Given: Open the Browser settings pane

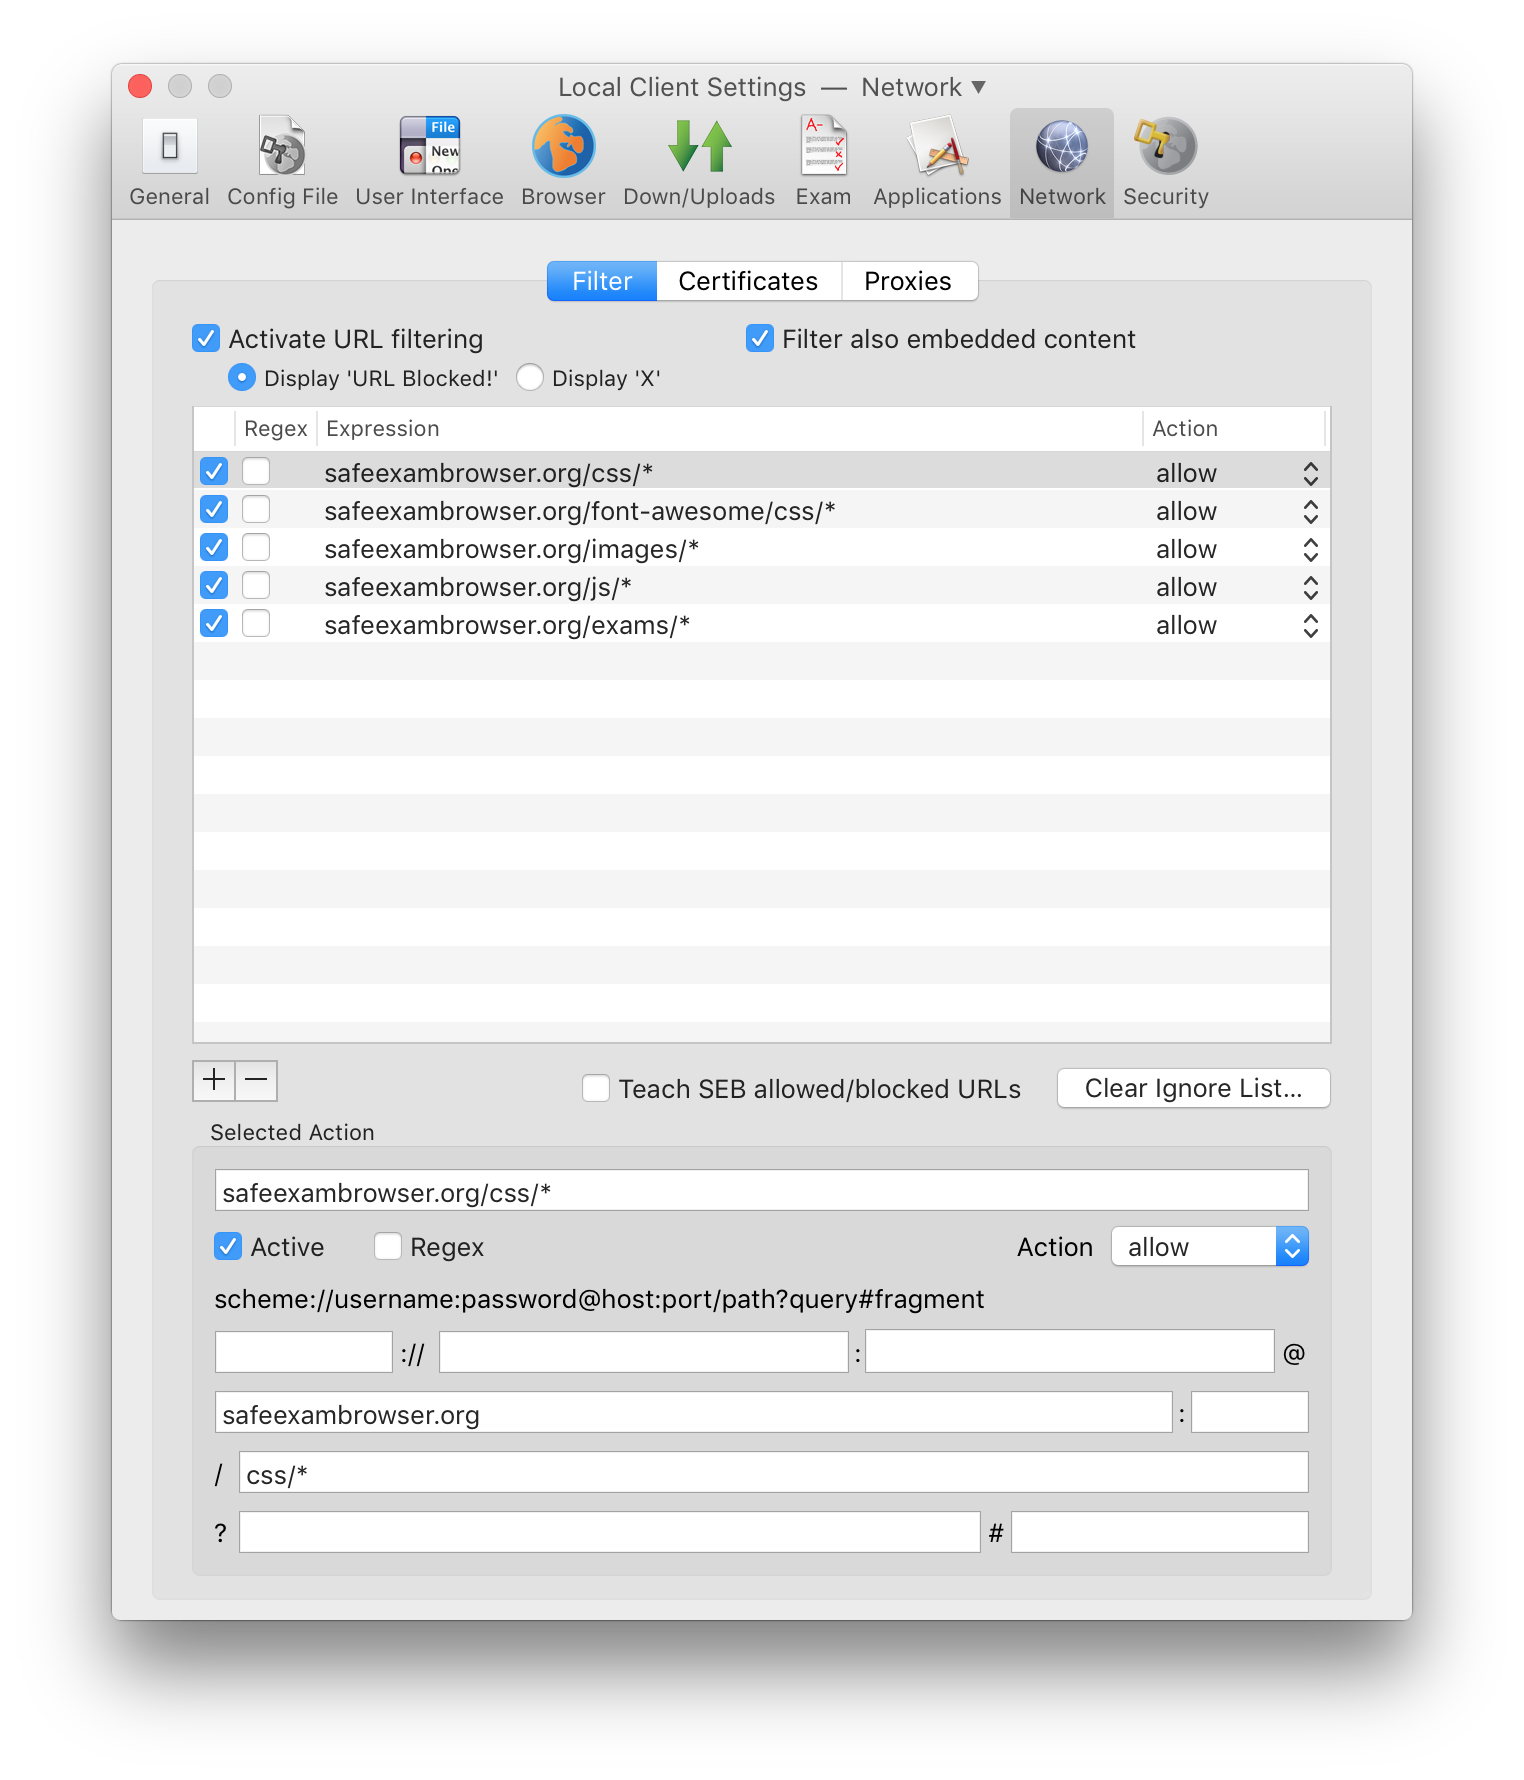Looking at the screenshot, I should click(x=563, y=163).
